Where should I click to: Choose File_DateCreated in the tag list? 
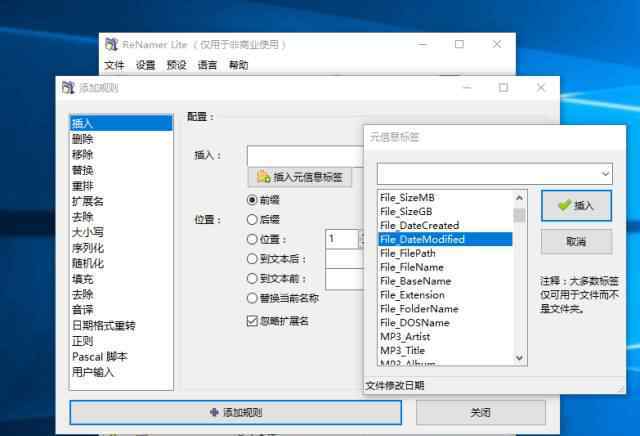point(445,225)
